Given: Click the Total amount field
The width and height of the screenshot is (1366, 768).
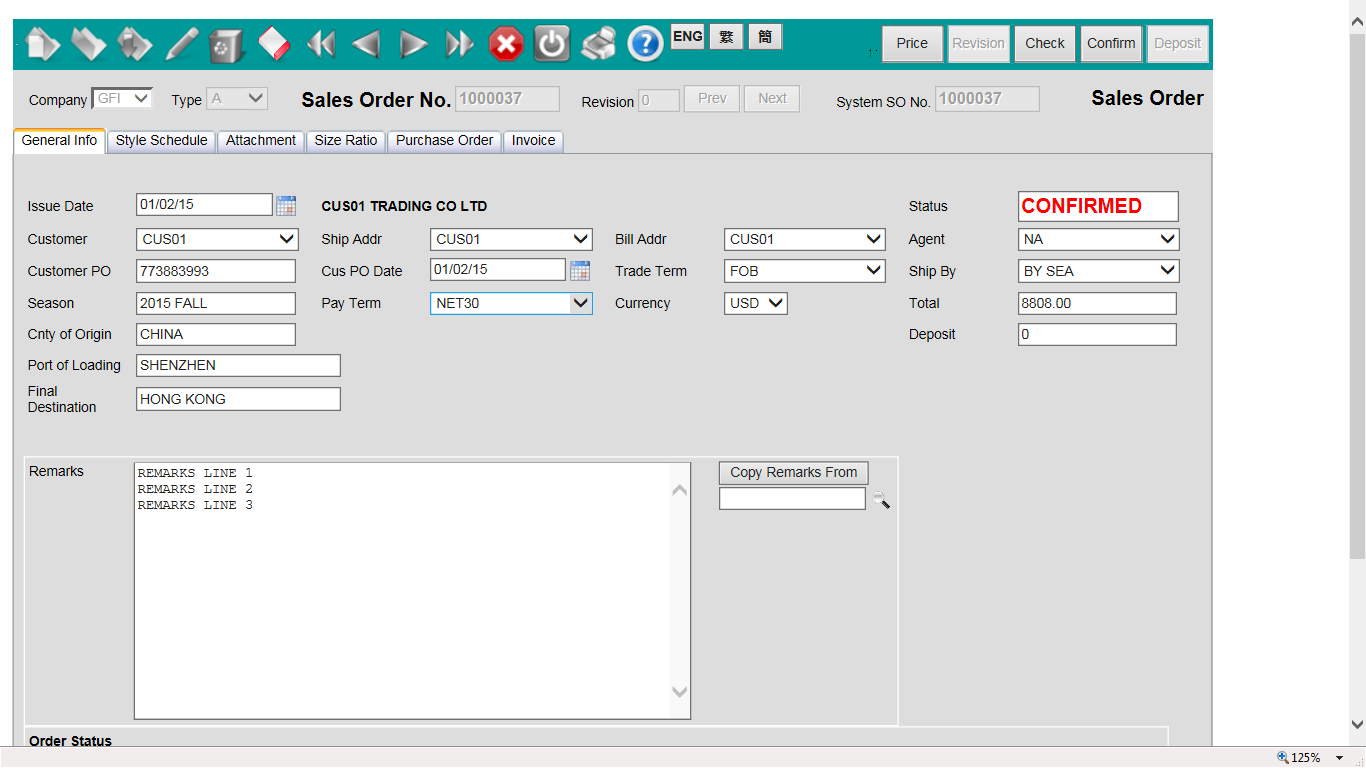Looking at the screenshot, I should 1097,303.
